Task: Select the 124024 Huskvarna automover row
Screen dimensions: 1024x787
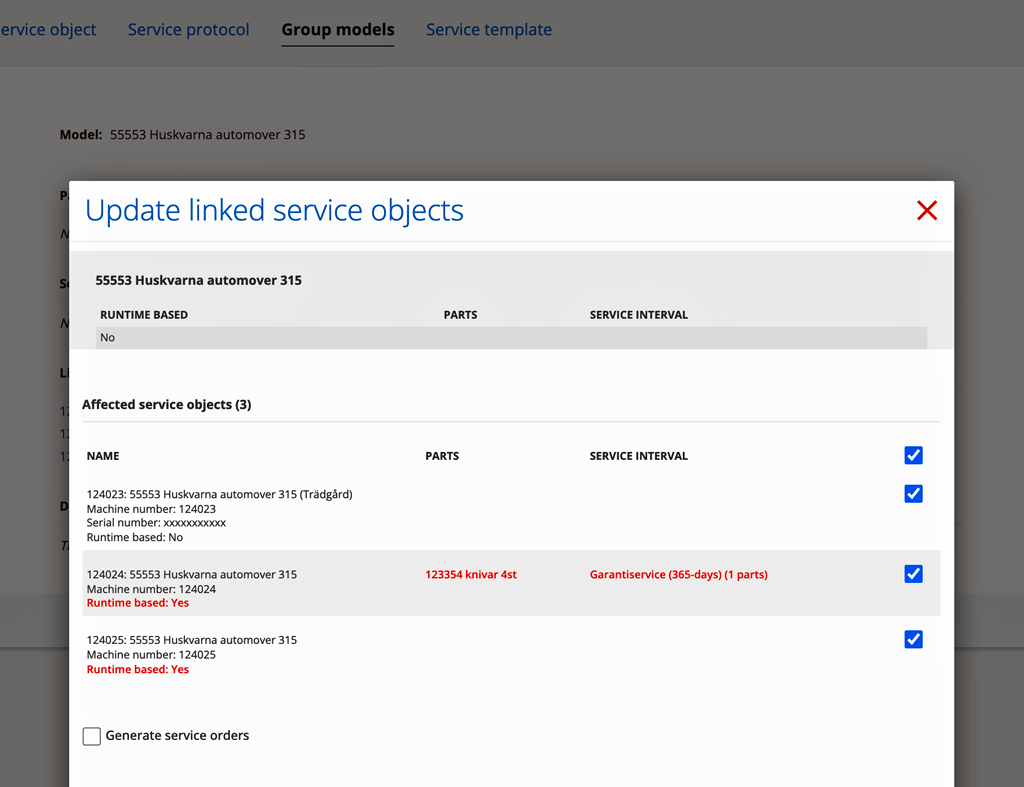Action: coord(511,583)
